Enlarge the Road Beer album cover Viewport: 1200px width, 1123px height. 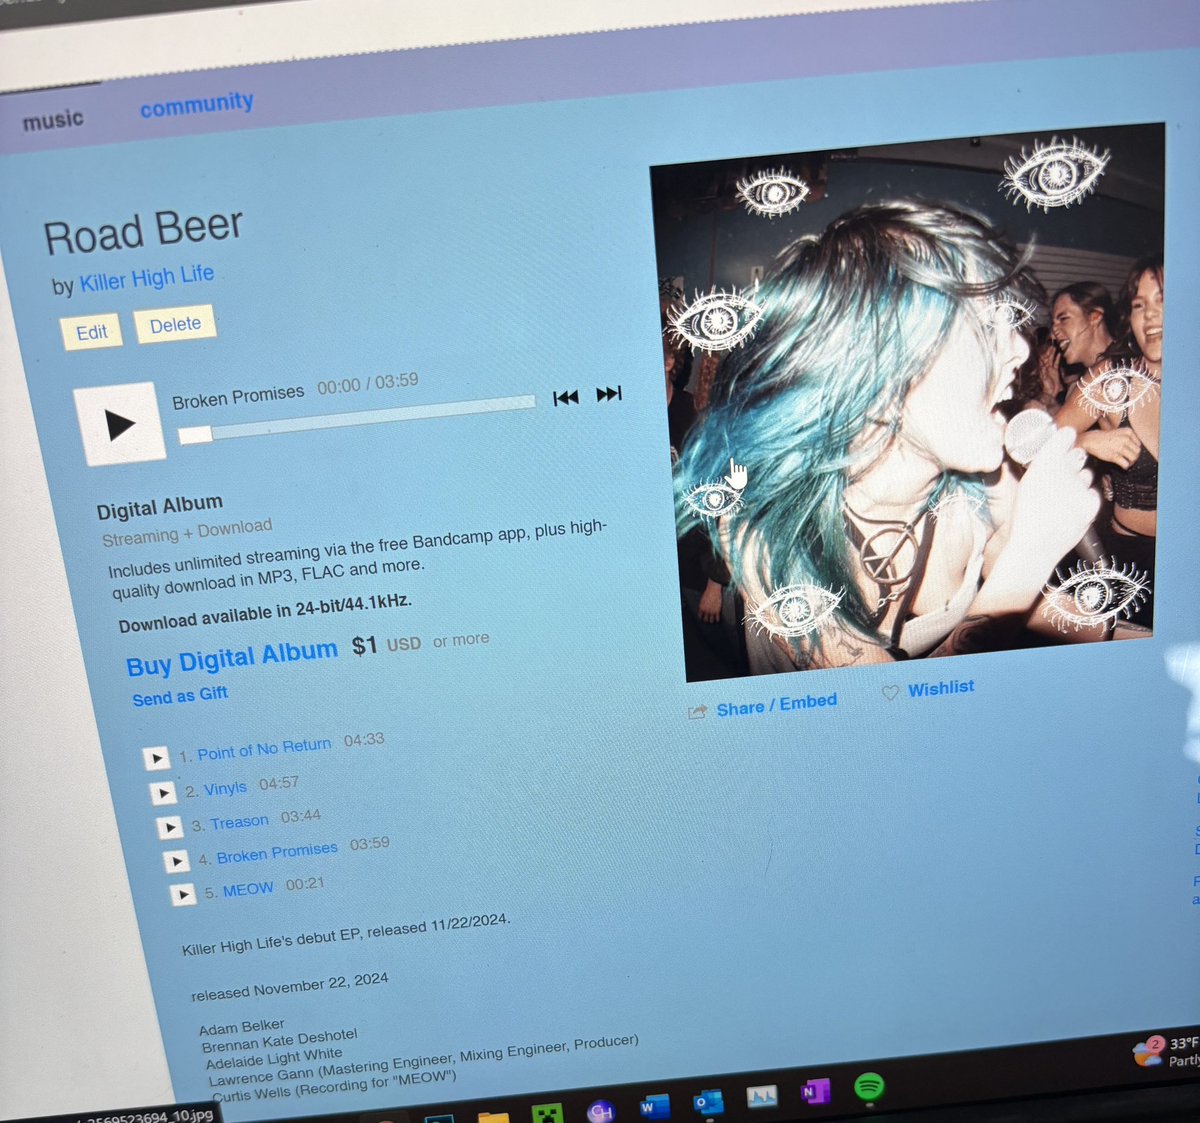click(x=908, y=400)
